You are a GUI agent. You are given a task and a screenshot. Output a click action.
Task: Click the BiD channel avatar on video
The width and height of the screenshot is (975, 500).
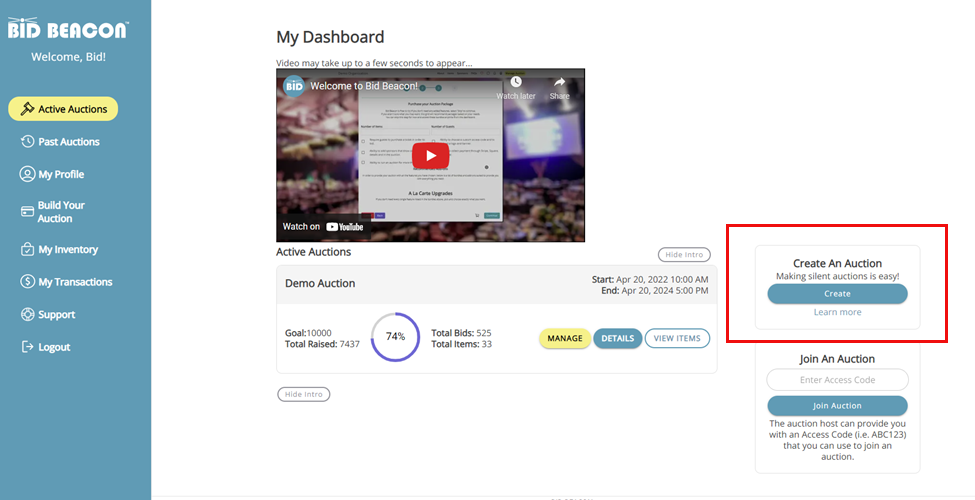point(294,86)
